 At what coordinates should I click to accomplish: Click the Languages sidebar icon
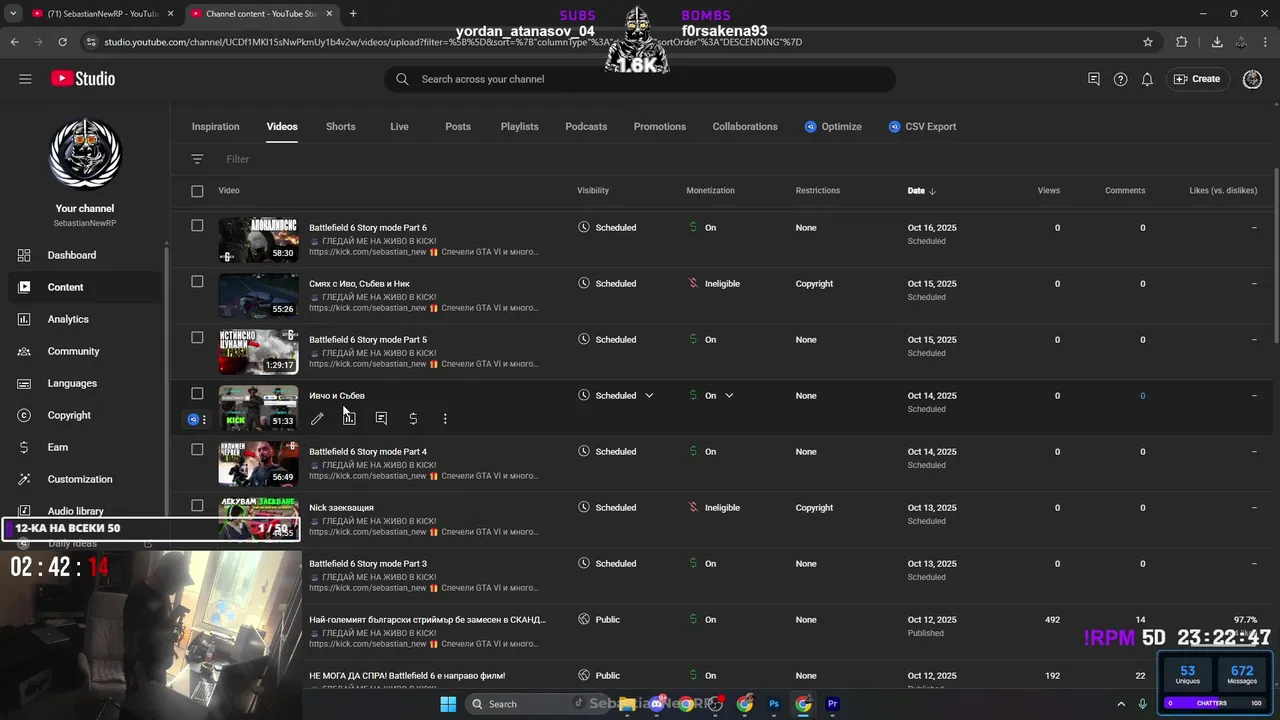pos(24,383)
